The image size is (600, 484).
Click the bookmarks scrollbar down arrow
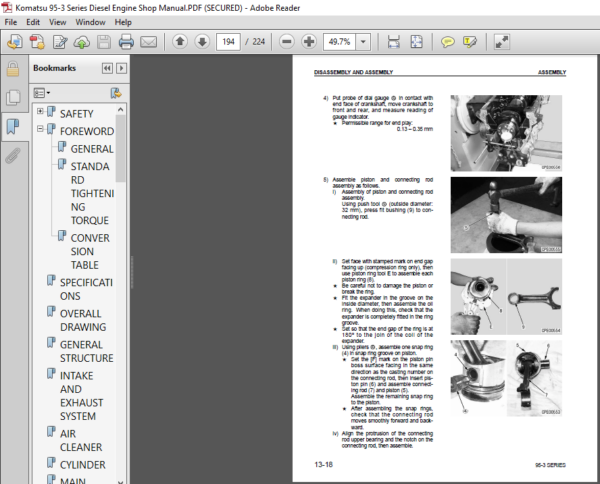(121, 481)
